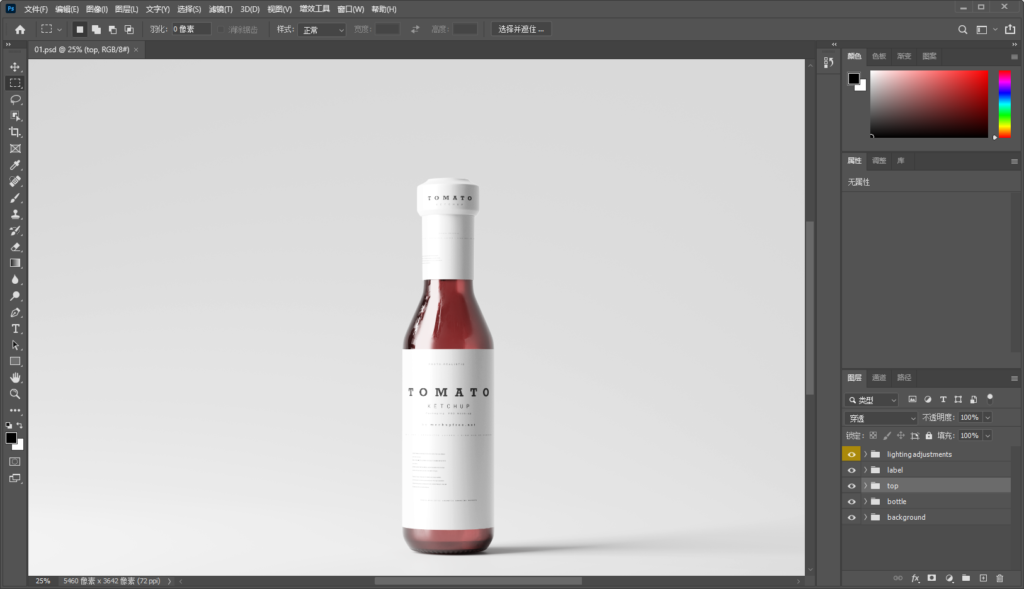This screenshot has height=589, width=1024.
Task: Open the 文件(F) menu
Action: point(36,9)
